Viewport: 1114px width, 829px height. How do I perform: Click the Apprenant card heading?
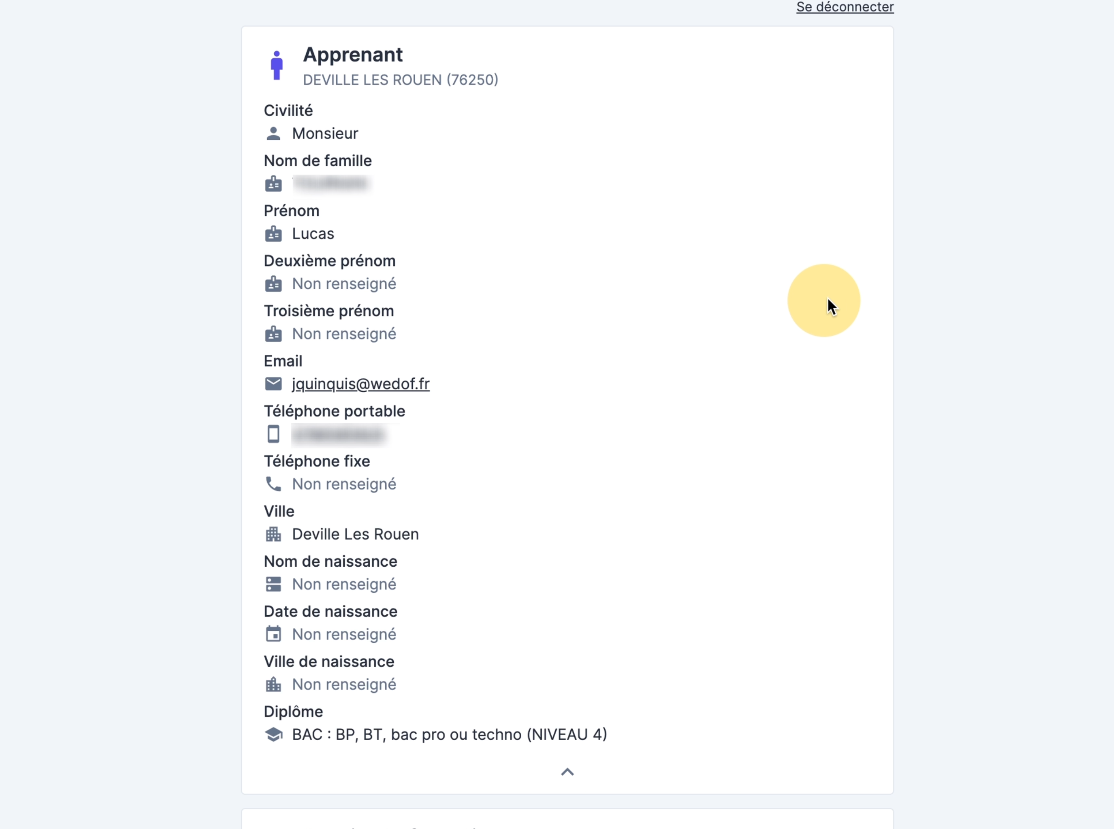click(x=353, y=55)
